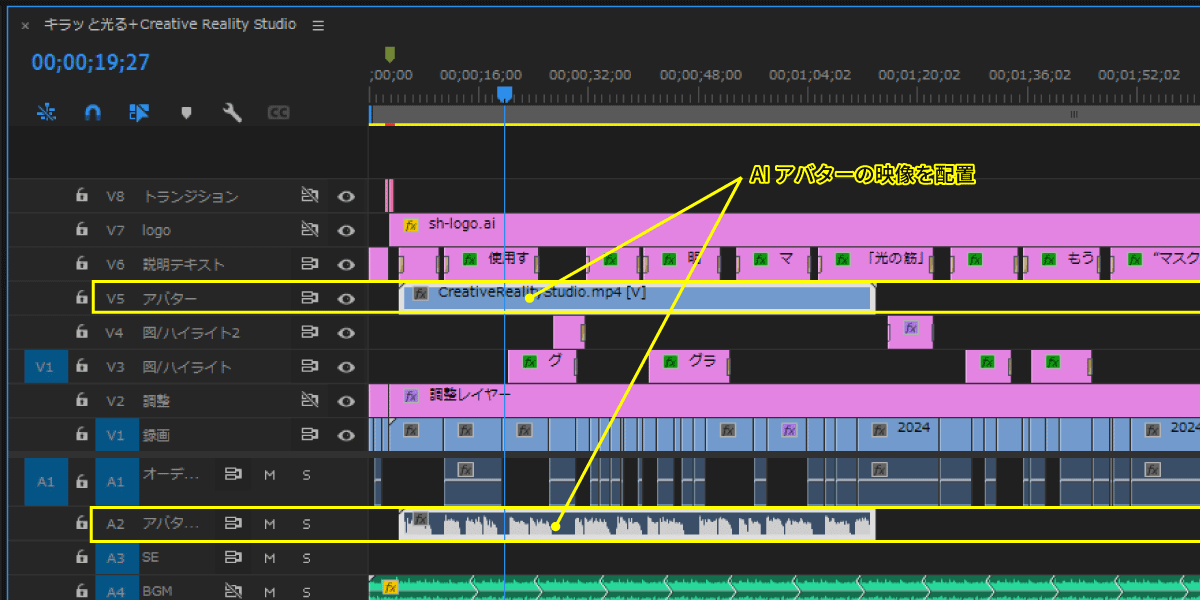Viewport: 1200px width, 600px height.
Task: Toggle track targeting for V1 録画
Action: 116,435
